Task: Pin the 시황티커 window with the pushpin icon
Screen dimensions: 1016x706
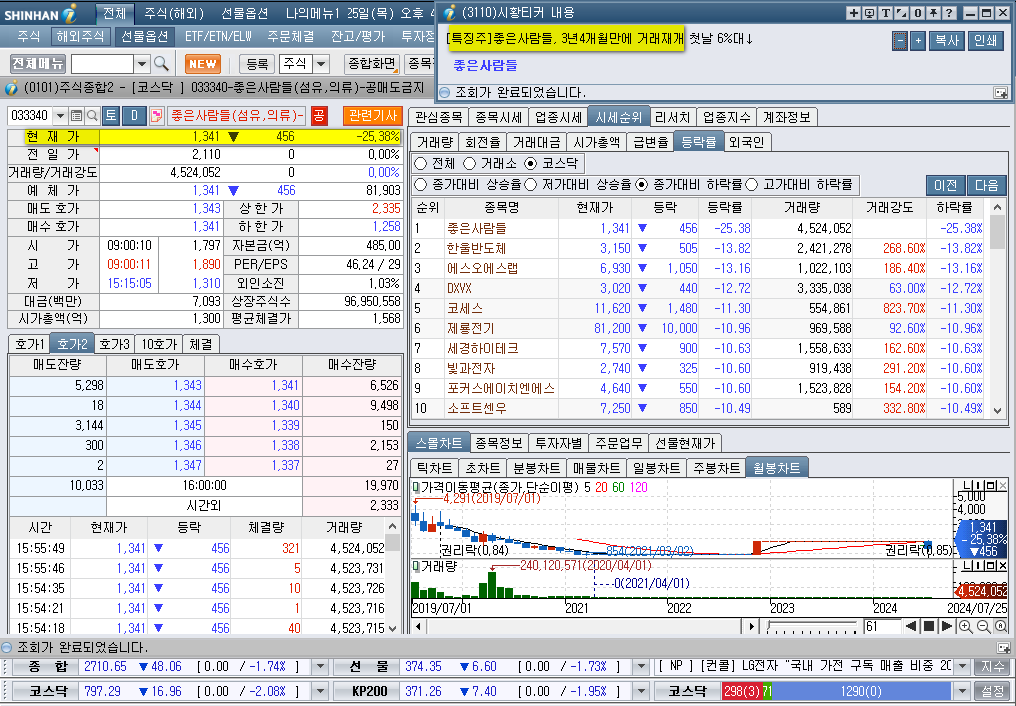Action: [x=934, y=13]
